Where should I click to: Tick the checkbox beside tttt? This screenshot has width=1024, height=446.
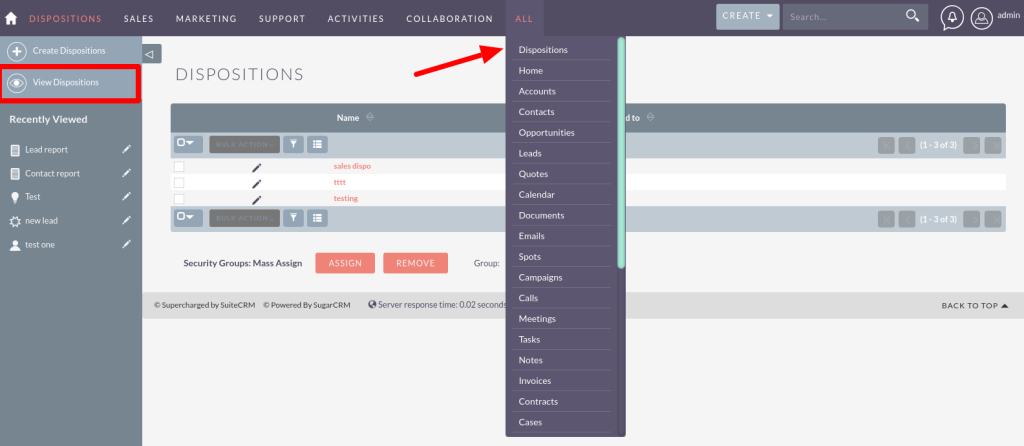pyautogui.click(x=179, y=183)
